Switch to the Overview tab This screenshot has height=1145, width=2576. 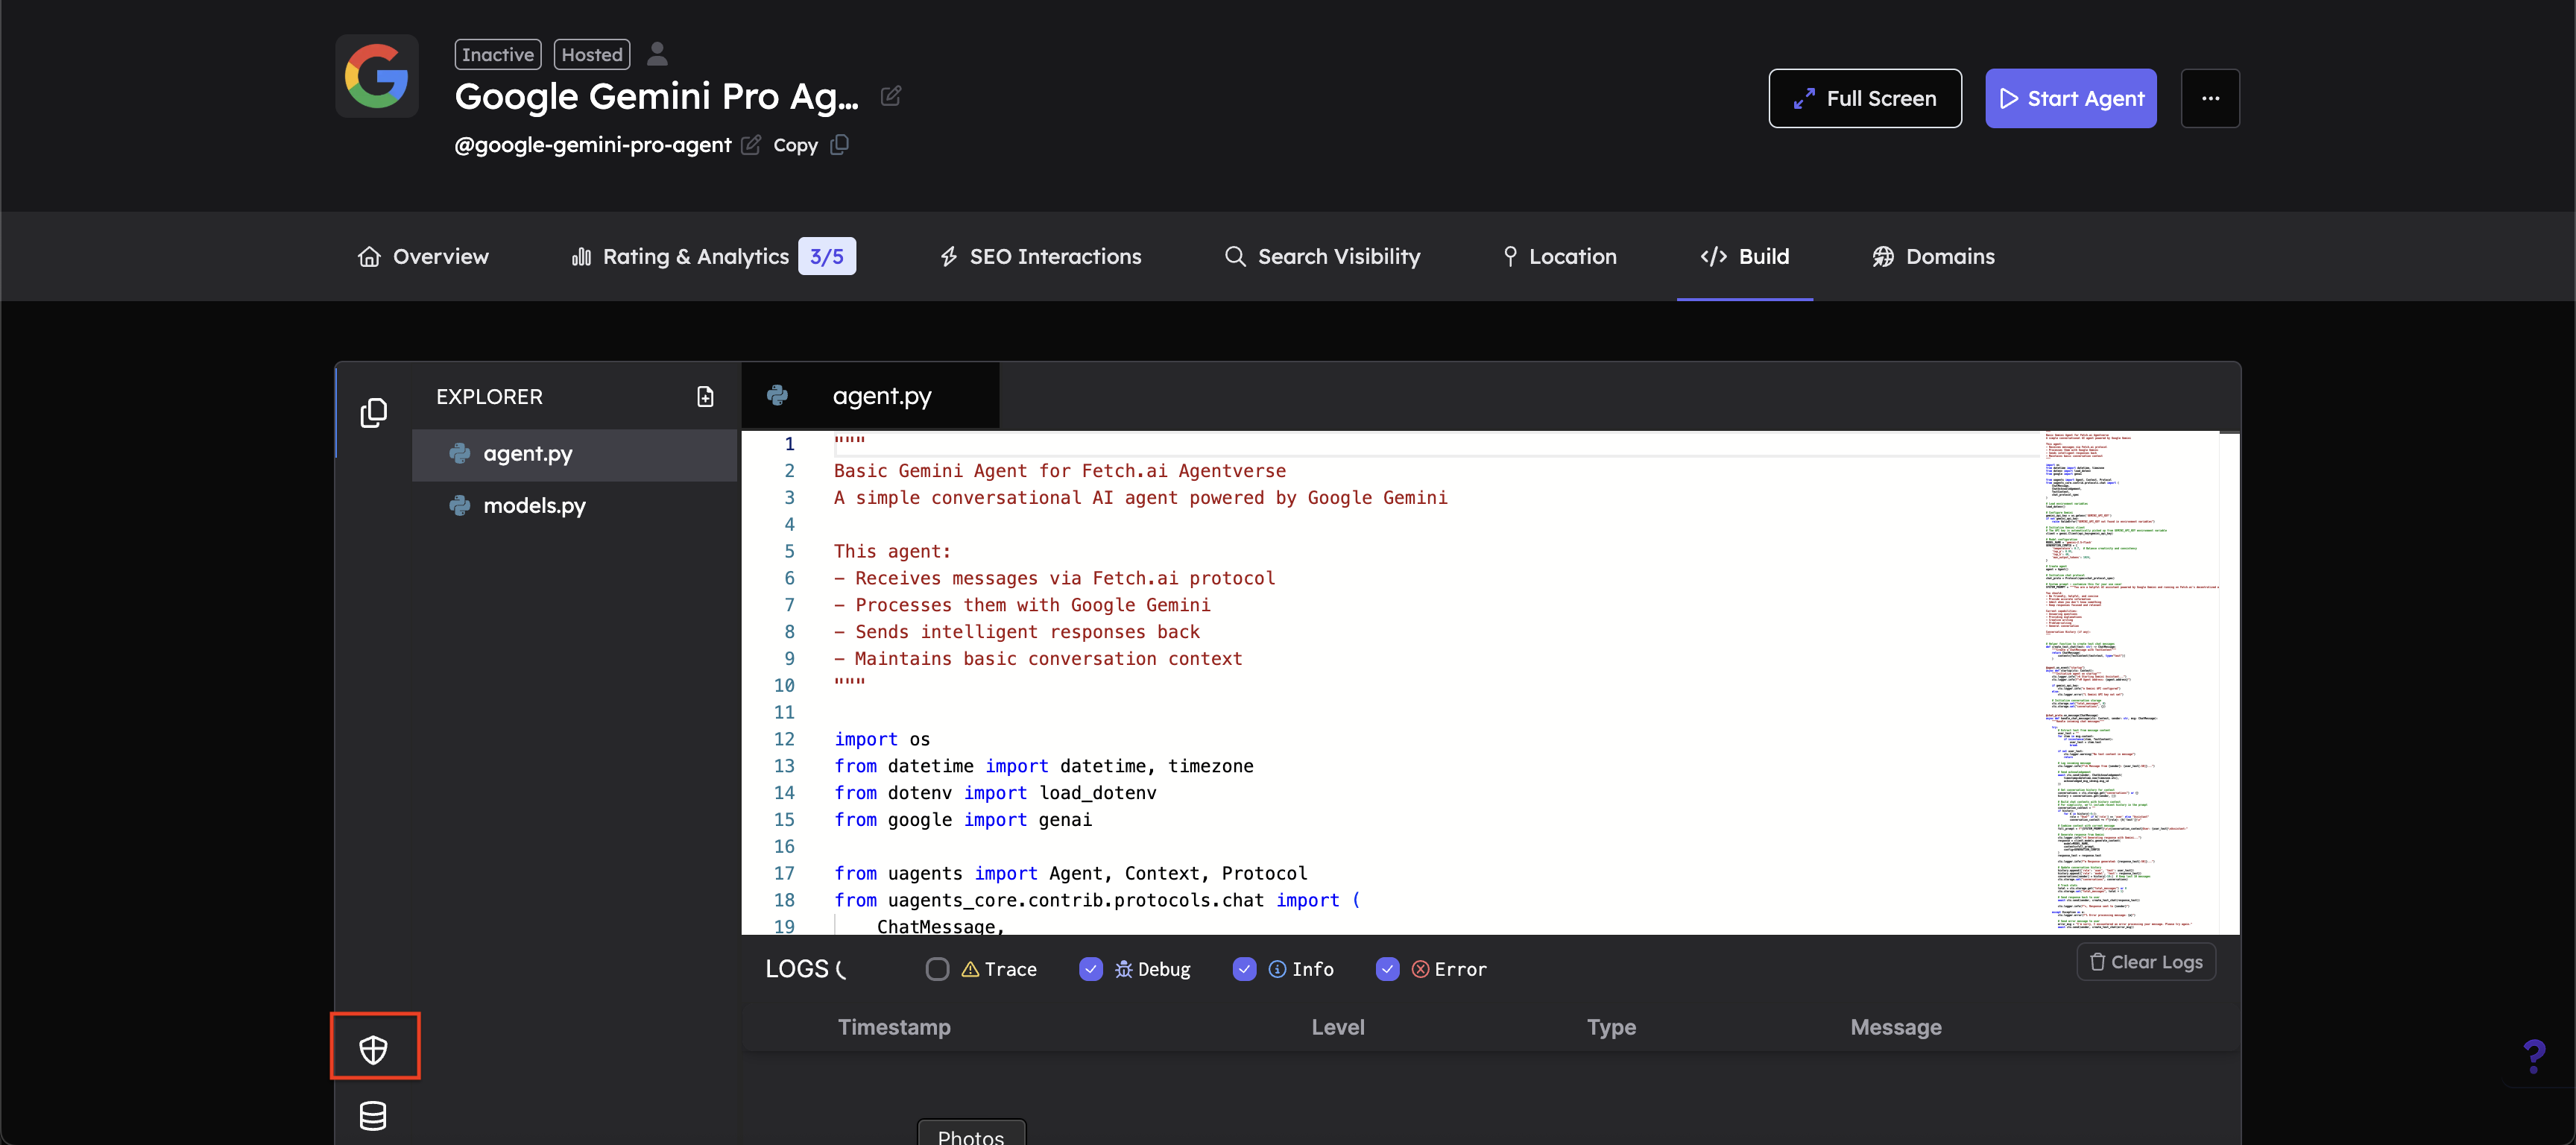point(423,256)
